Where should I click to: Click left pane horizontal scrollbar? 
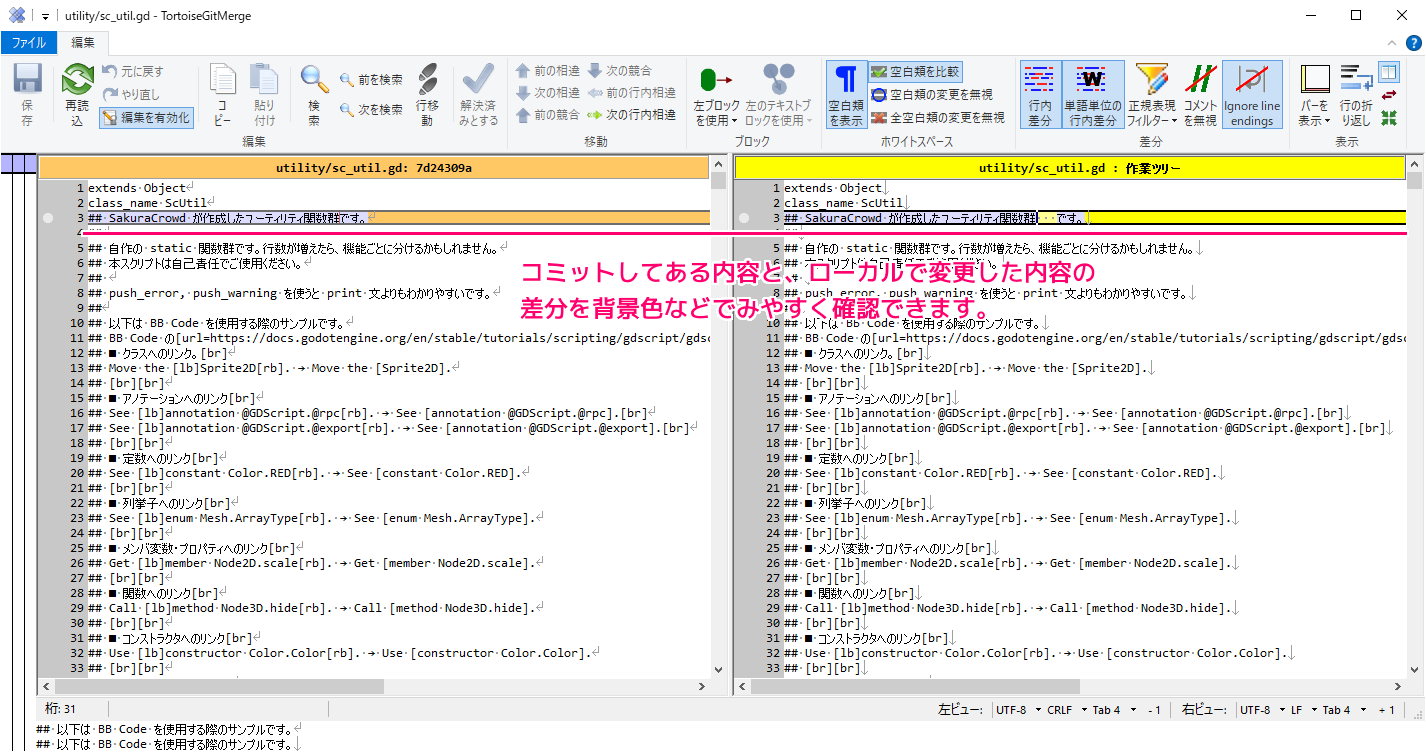pyautogui.click(x=375, y=687)
